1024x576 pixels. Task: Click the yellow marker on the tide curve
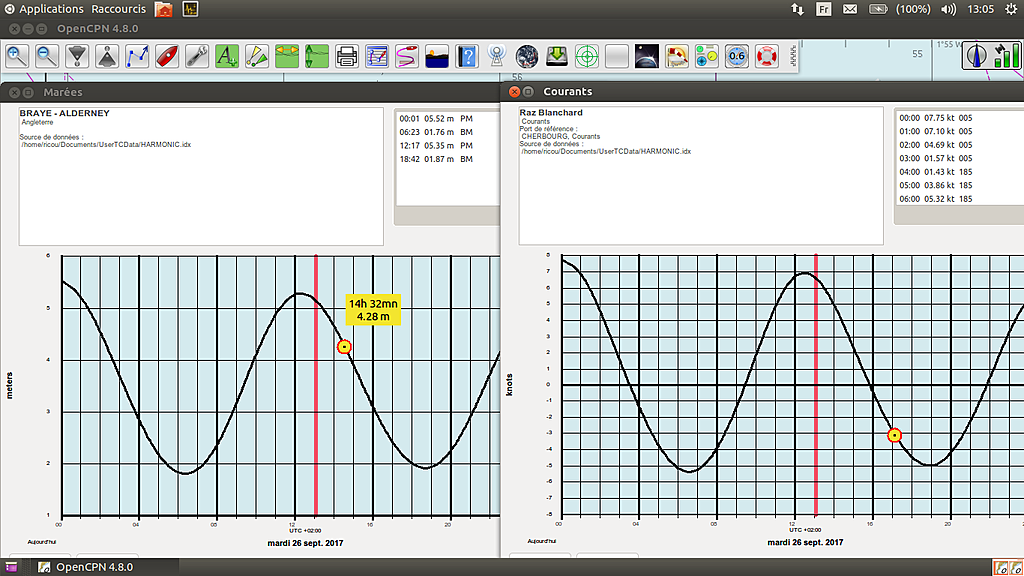pos(344,347)
